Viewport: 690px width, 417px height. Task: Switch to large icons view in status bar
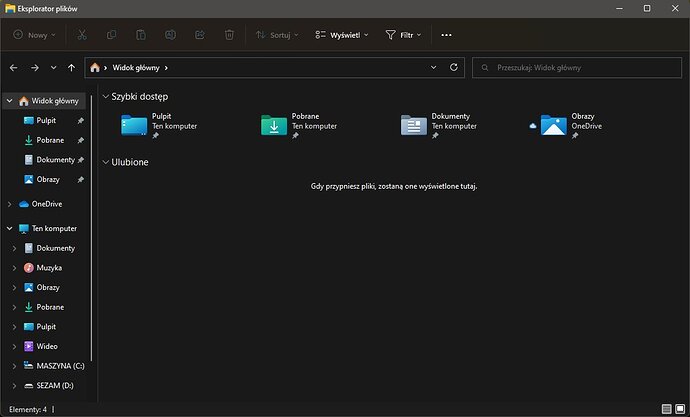680,409
